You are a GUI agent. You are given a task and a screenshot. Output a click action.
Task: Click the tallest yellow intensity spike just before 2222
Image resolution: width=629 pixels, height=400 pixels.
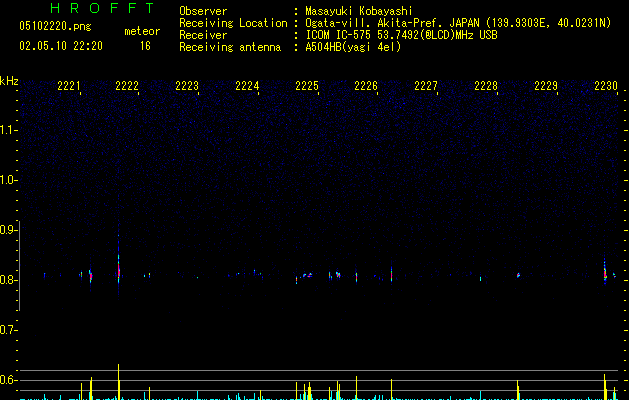pos(118,382)
